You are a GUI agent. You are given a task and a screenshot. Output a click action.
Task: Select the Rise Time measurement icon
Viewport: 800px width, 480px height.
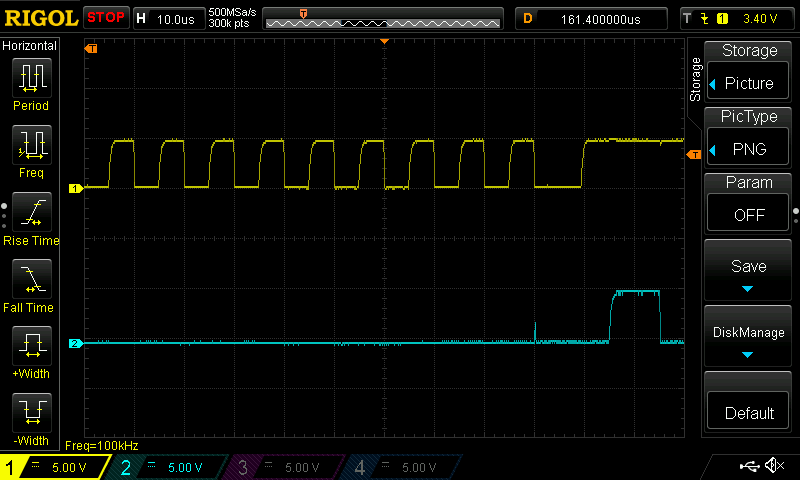click(32, 212)
